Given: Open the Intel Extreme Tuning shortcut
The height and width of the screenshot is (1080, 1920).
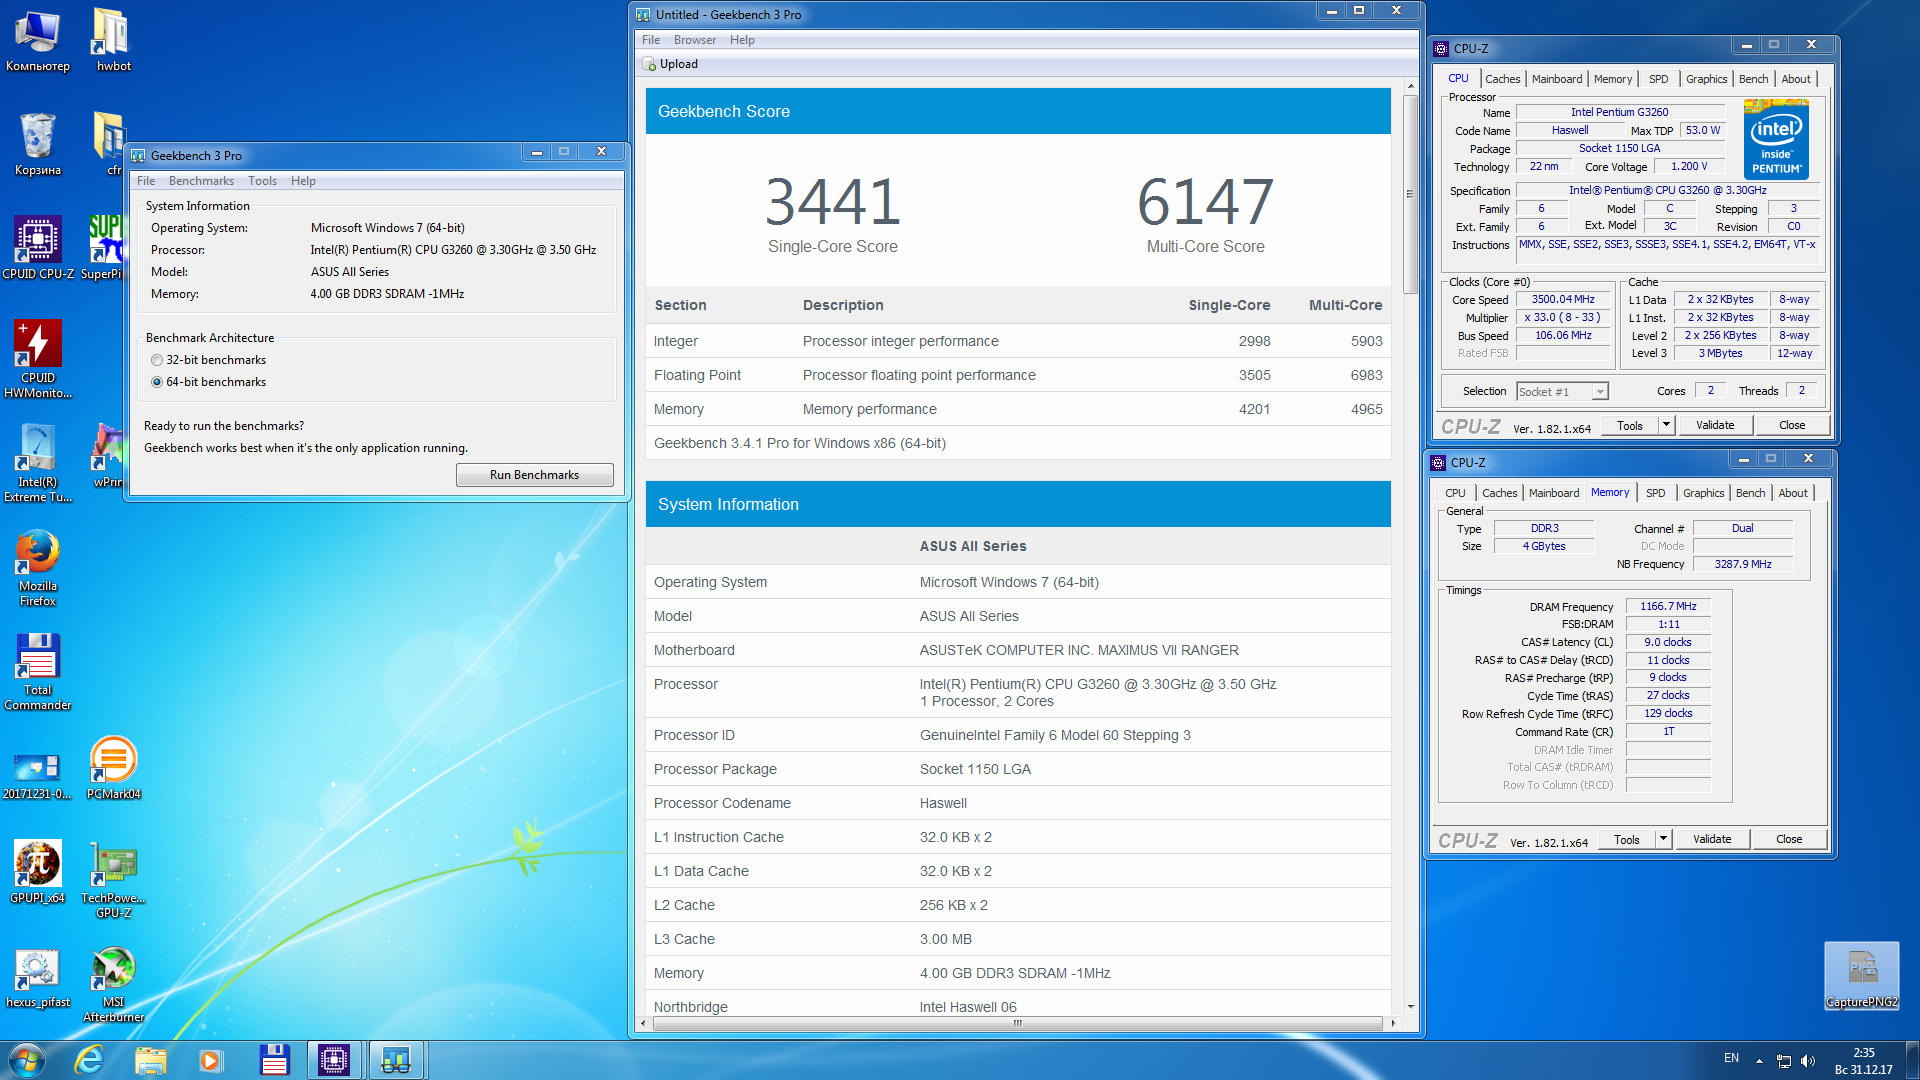Looking at the screenshot, I should pyautogui.click(x=38, y=463).
